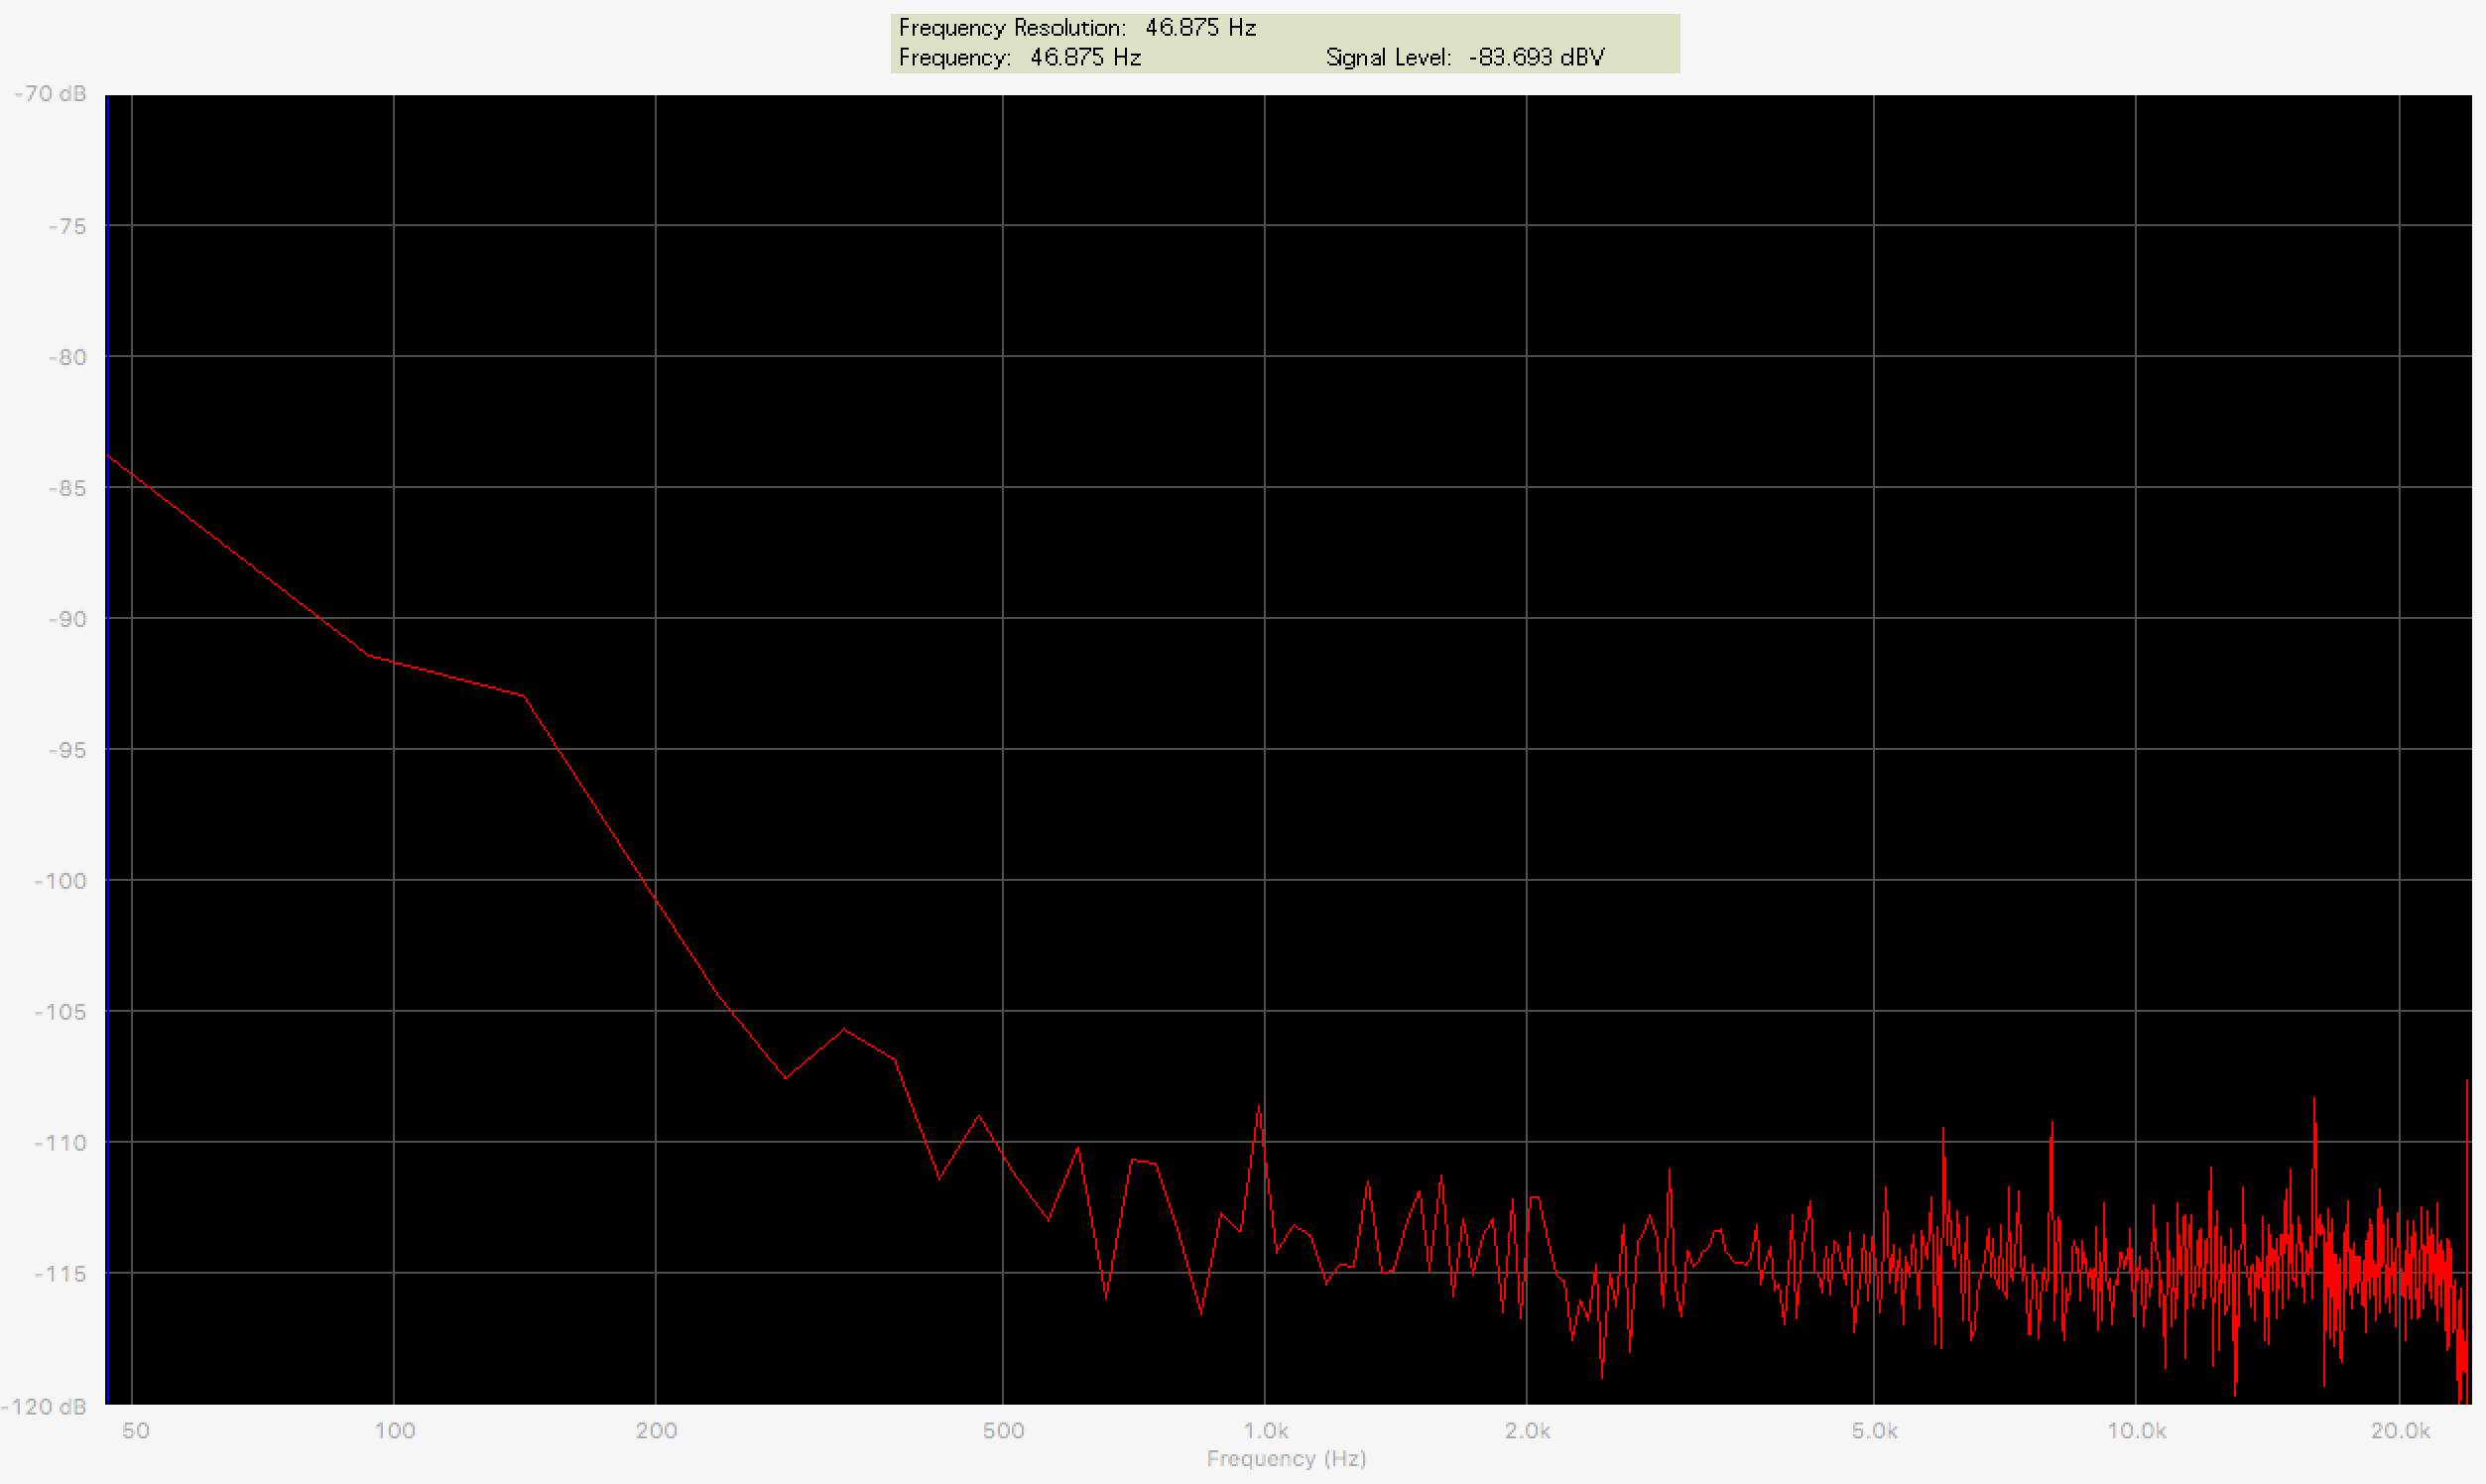Click the 200 frequency axis label
This screenshot has height=1484, width=2486.
(x=657, y=1431)
